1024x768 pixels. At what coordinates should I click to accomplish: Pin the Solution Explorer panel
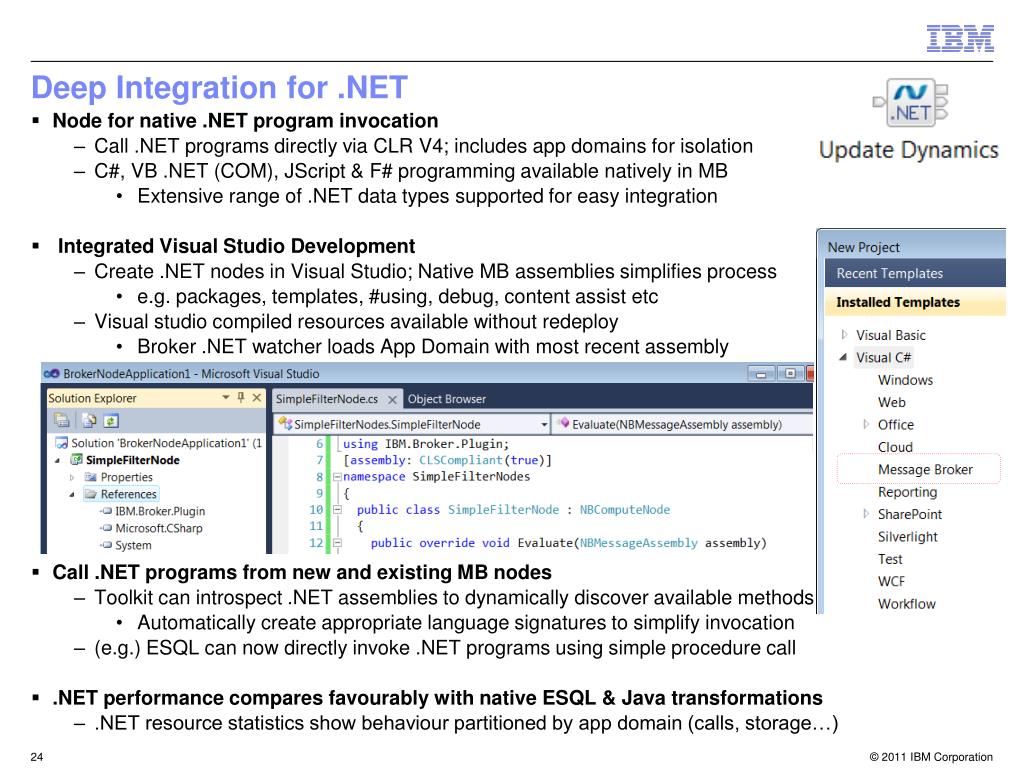pyautogui.click(x=241, y=397)
